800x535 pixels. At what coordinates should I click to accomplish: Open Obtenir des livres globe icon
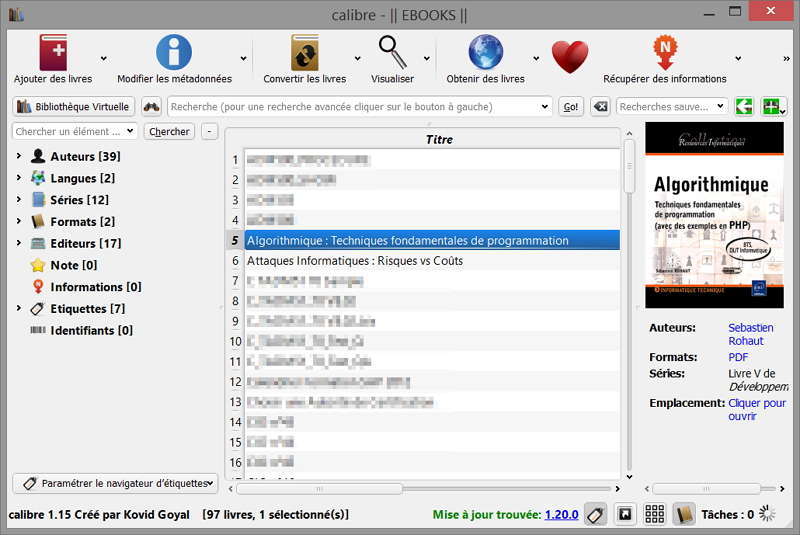point(485,52)
